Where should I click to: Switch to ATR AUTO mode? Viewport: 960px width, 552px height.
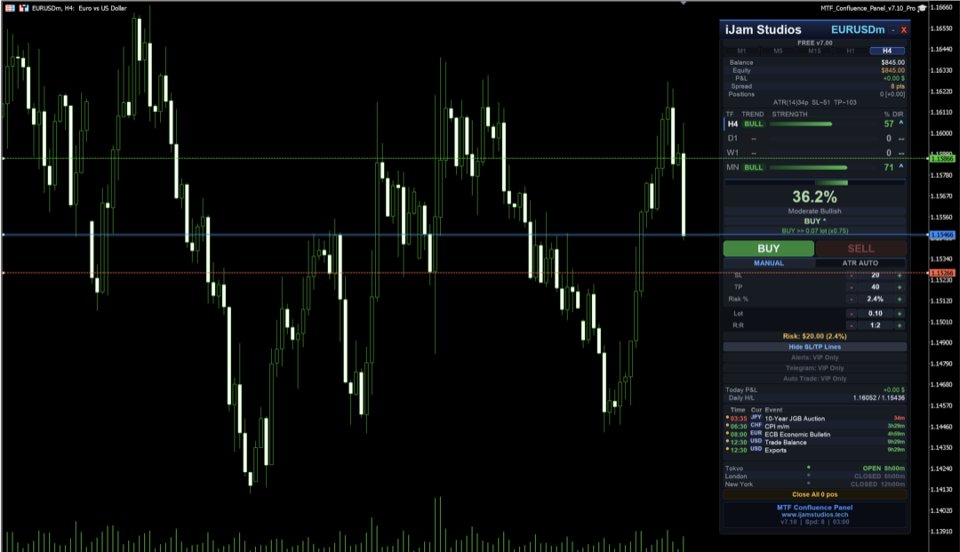860,263
